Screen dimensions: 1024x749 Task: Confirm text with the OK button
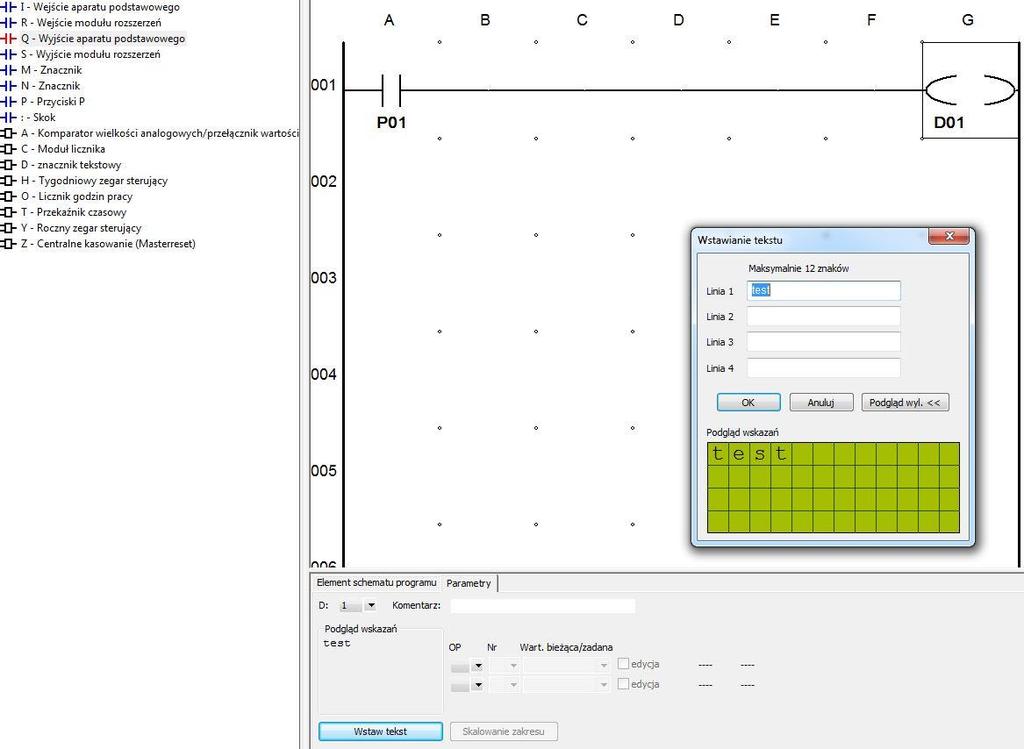(x=748, y=402)
